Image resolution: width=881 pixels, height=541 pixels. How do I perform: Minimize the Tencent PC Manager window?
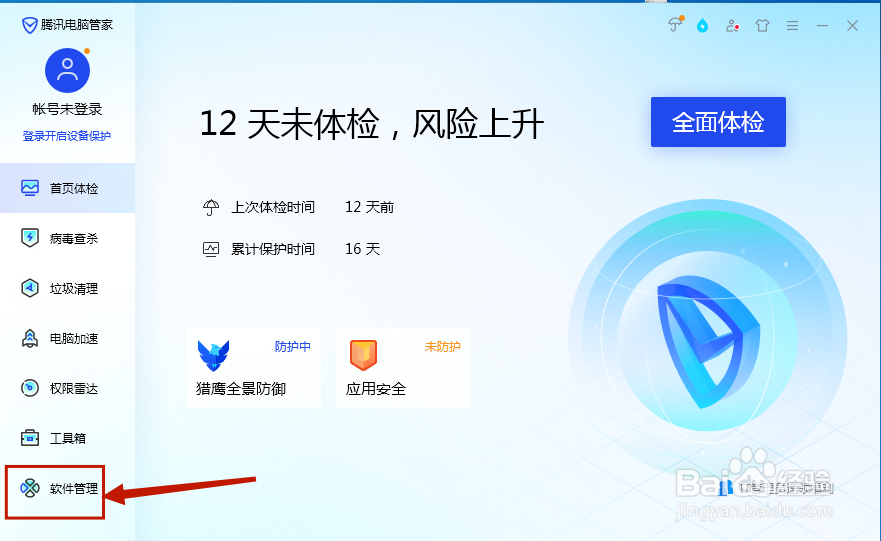[823, 25]
